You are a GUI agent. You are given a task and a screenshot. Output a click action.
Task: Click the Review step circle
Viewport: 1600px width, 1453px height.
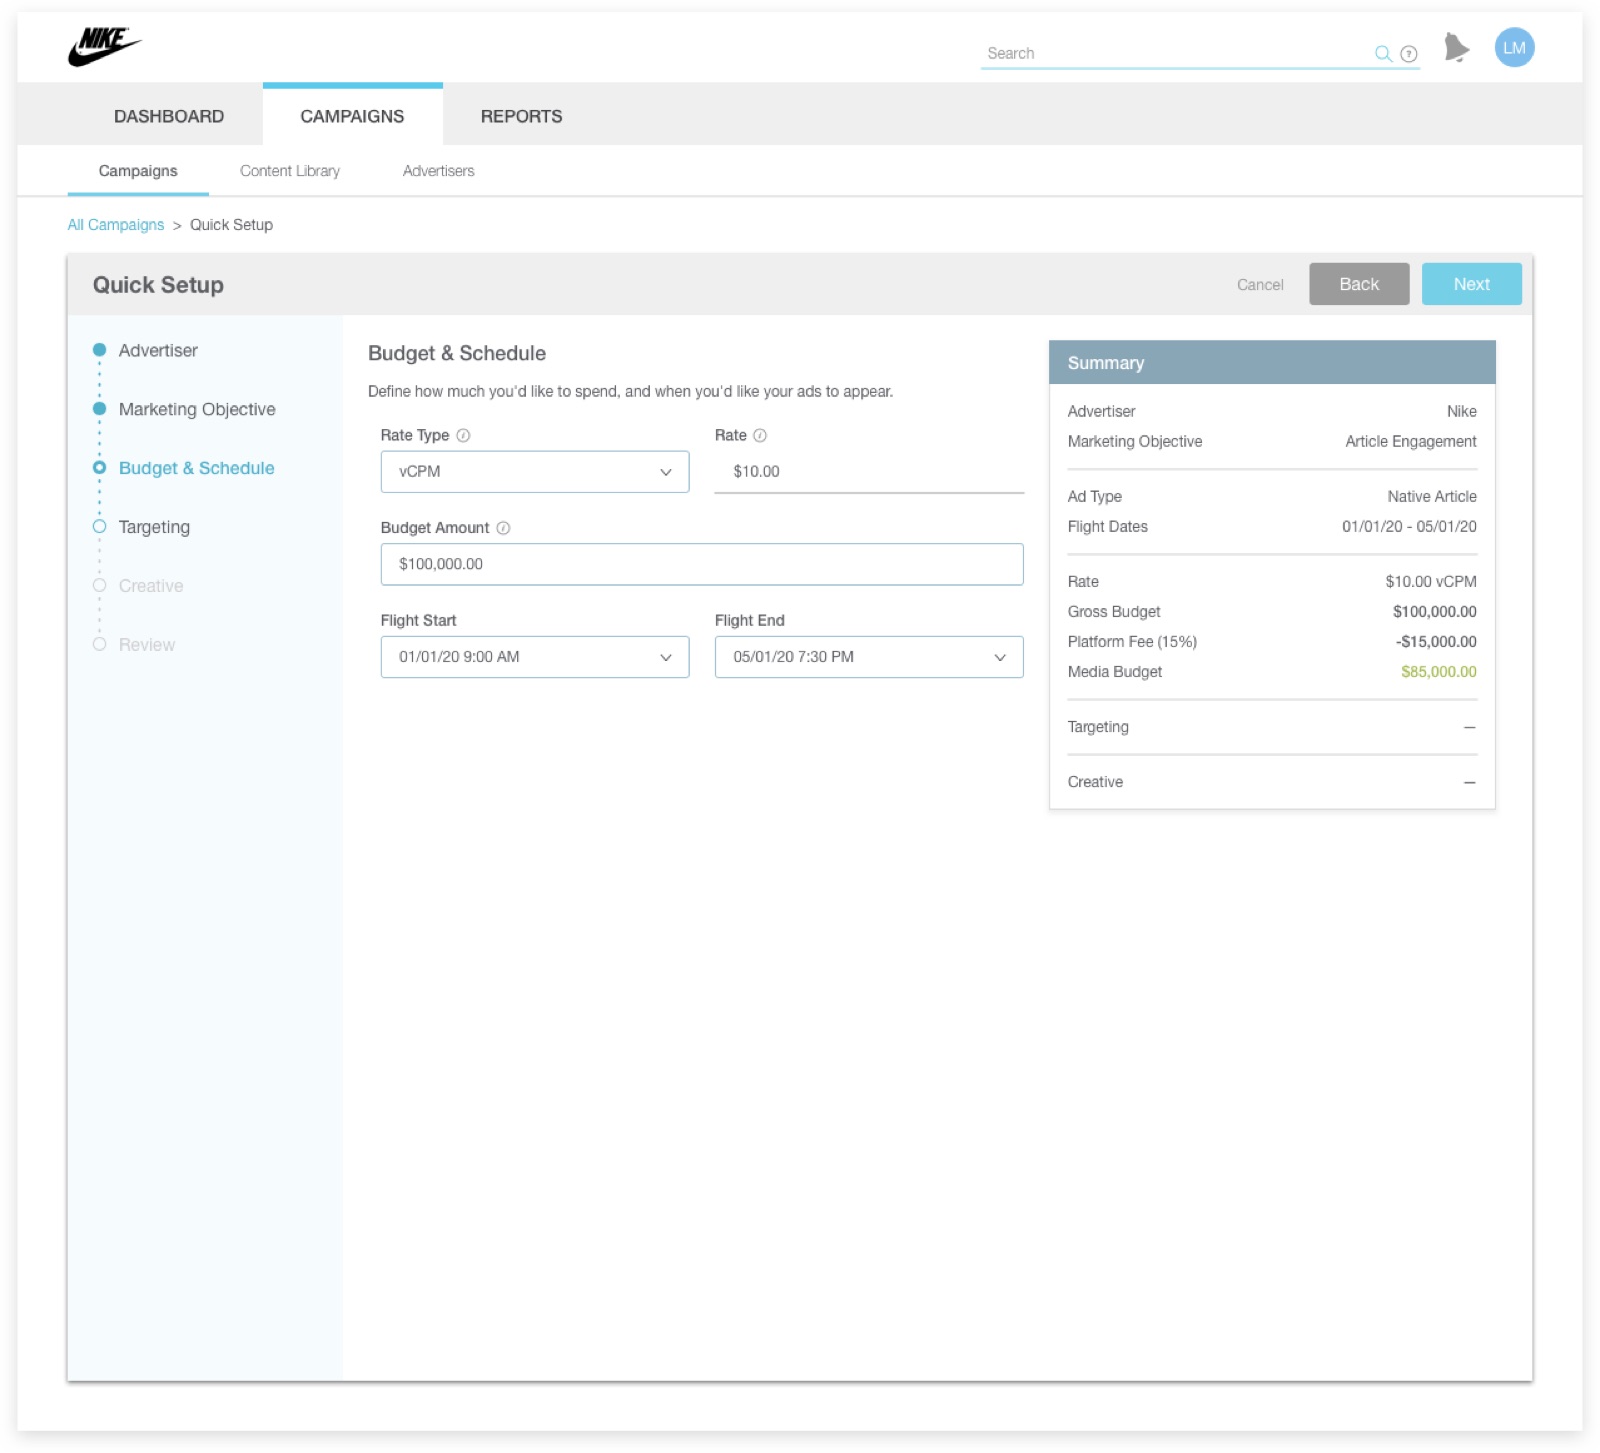pos(99,644)
